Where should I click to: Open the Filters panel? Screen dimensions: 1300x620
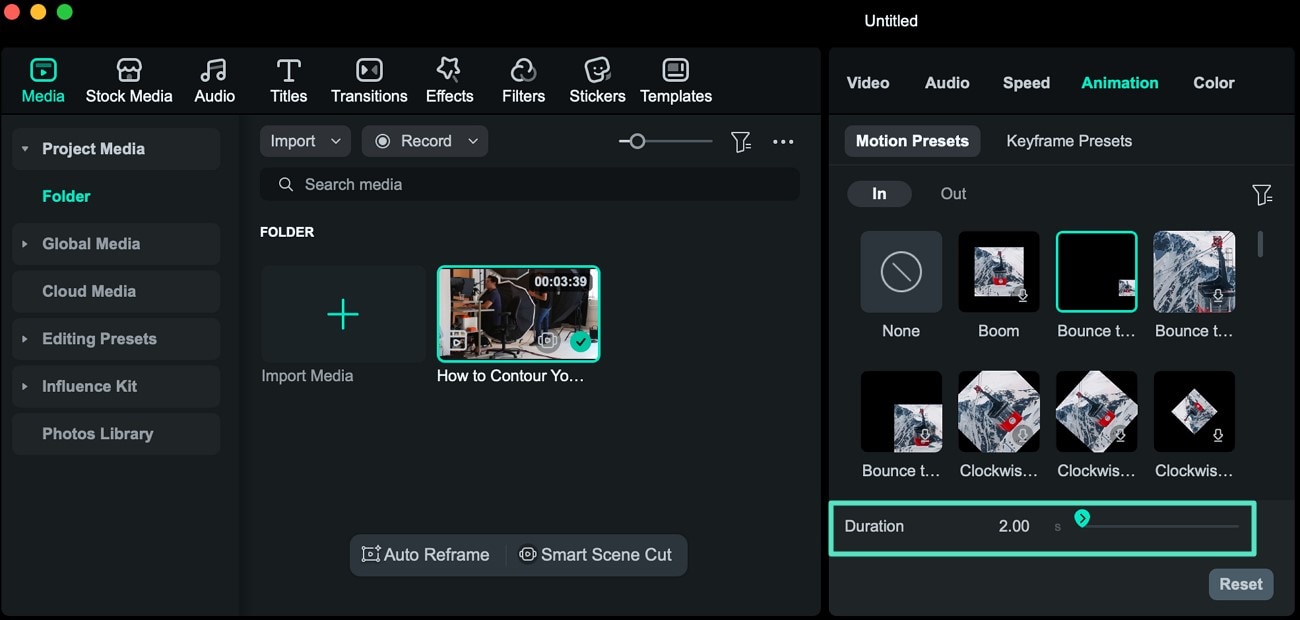click(523, 80)
